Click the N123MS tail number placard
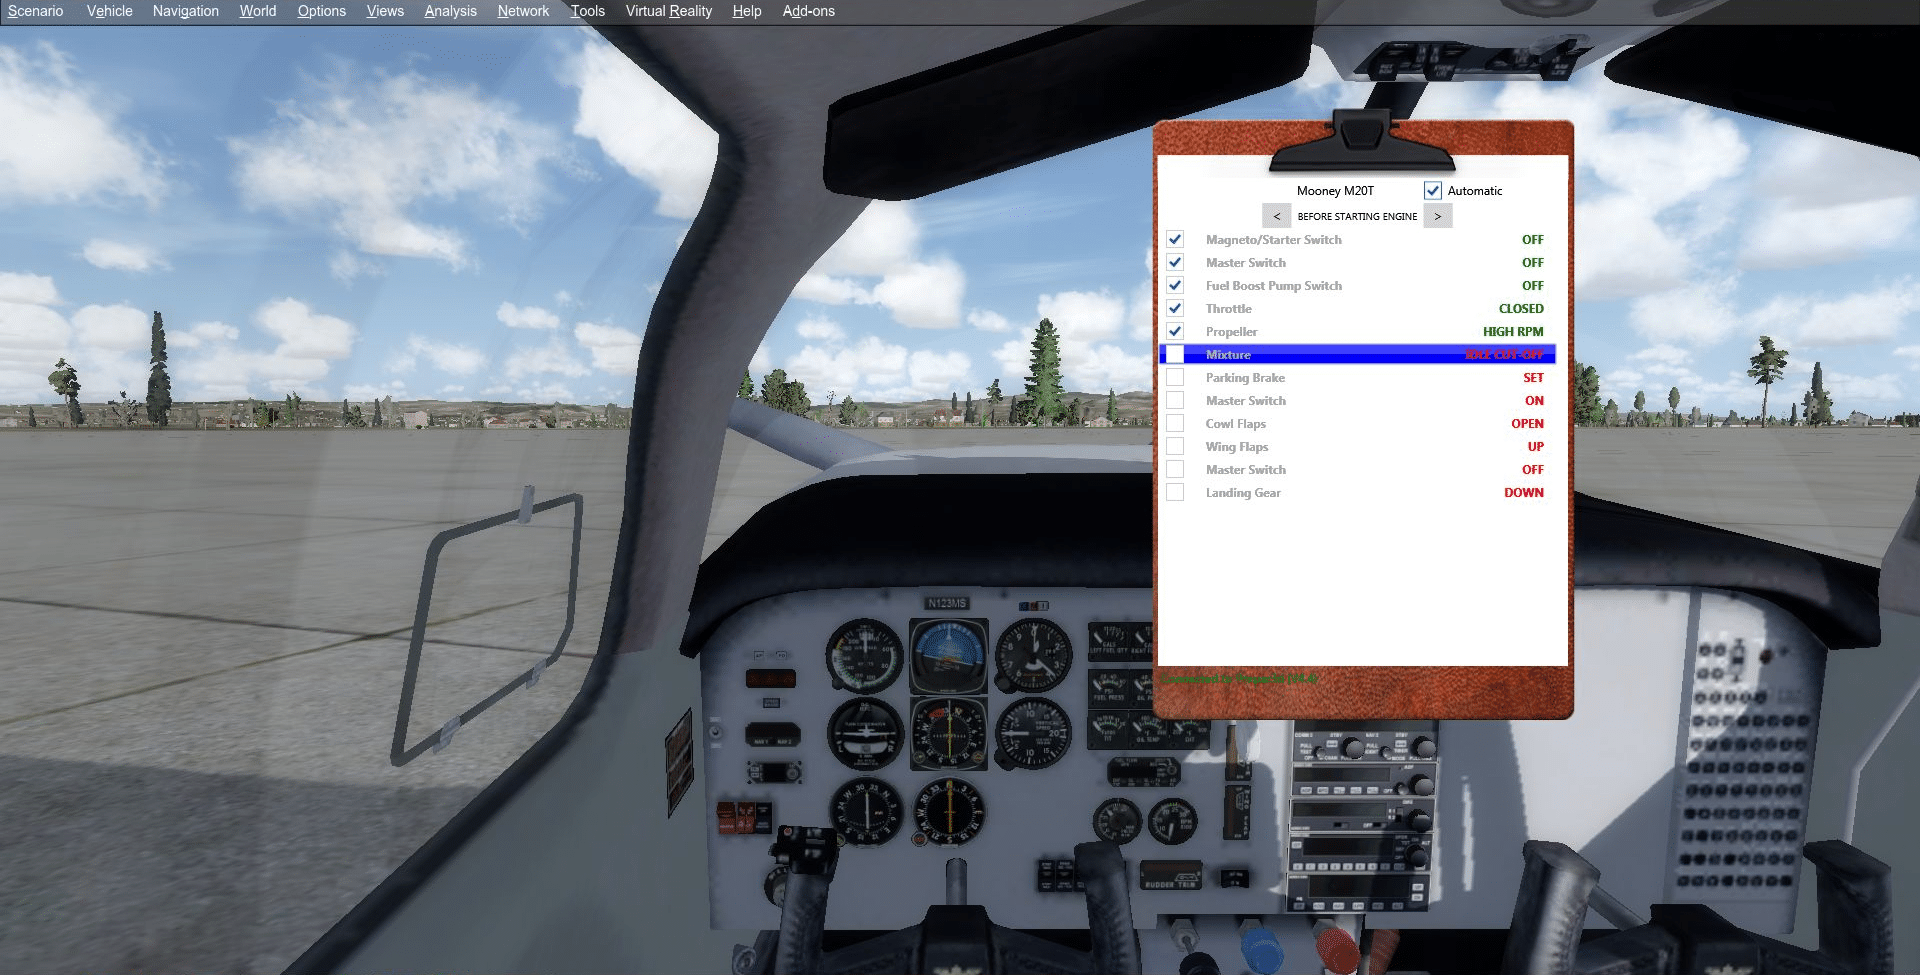The image size is (1920, 975). click(x=946, y=603)
